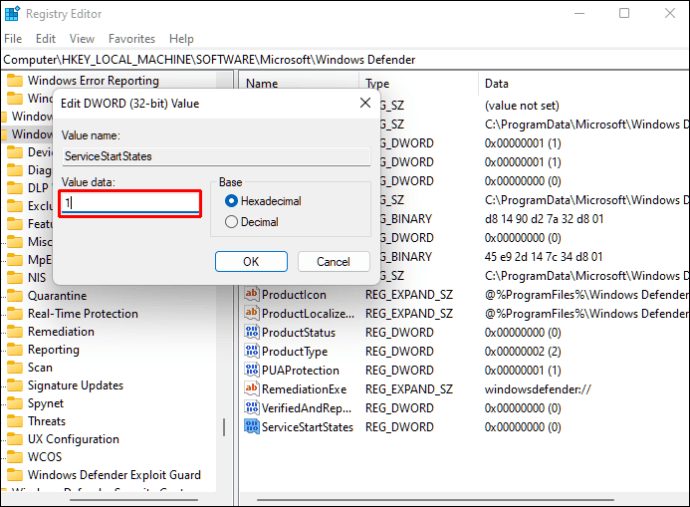690x507 pixels.
Task: Select the Quarantine folder icon
Action: 15,296
